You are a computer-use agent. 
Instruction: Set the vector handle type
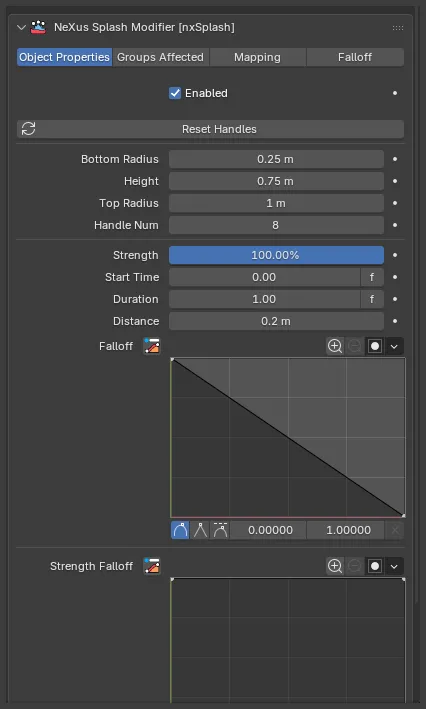tap(200, 530)
